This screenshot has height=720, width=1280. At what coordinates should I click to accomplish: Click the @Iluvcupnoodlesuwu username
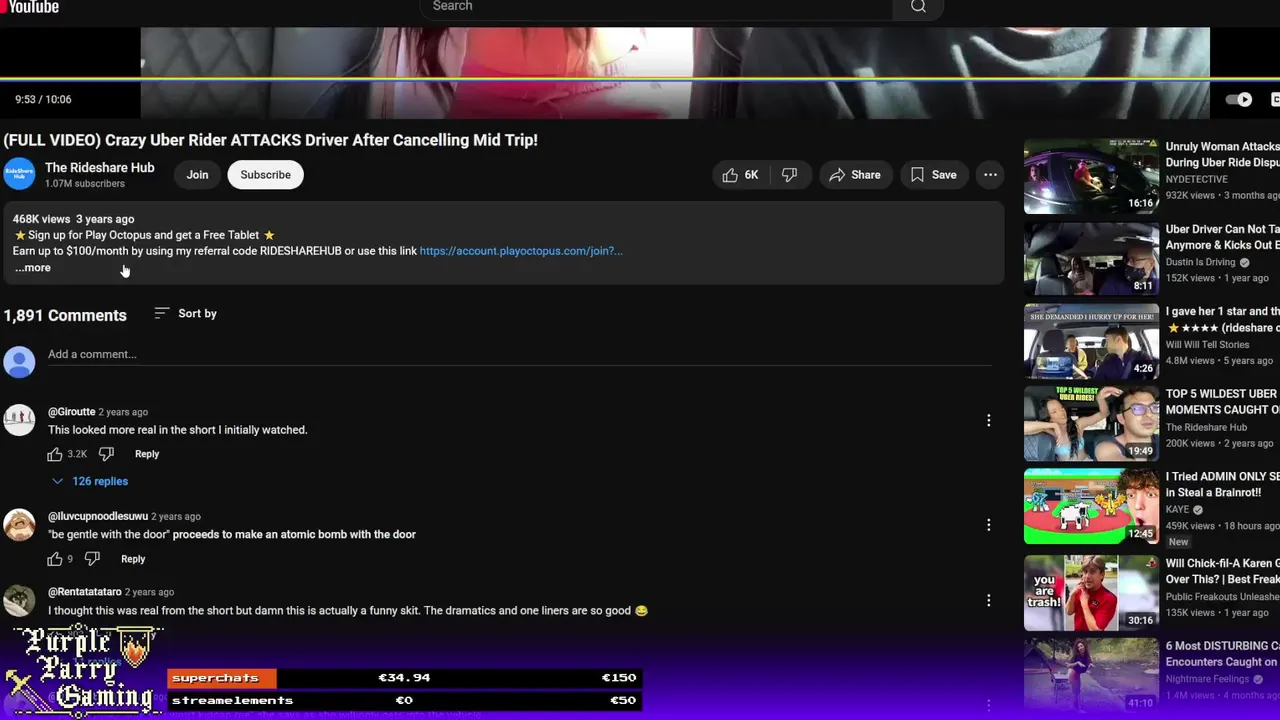point(98,517)
